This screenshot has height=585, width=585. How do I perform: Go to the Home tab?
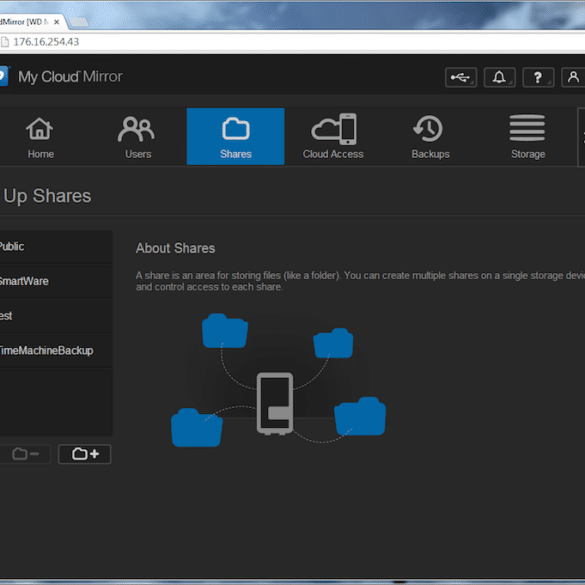click(40, 137)
